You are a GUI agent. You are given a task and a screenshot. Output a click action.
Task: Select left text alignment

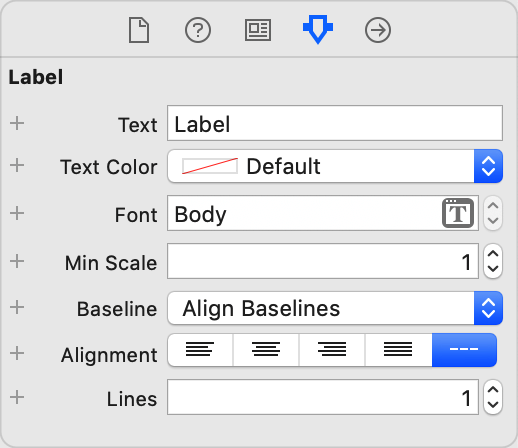[200, 350]
